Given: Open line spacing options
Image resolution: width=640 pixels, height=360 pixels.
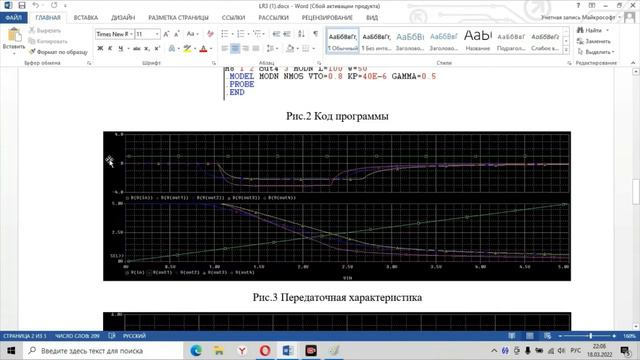Looking at the screenshot, I should 272,49.
